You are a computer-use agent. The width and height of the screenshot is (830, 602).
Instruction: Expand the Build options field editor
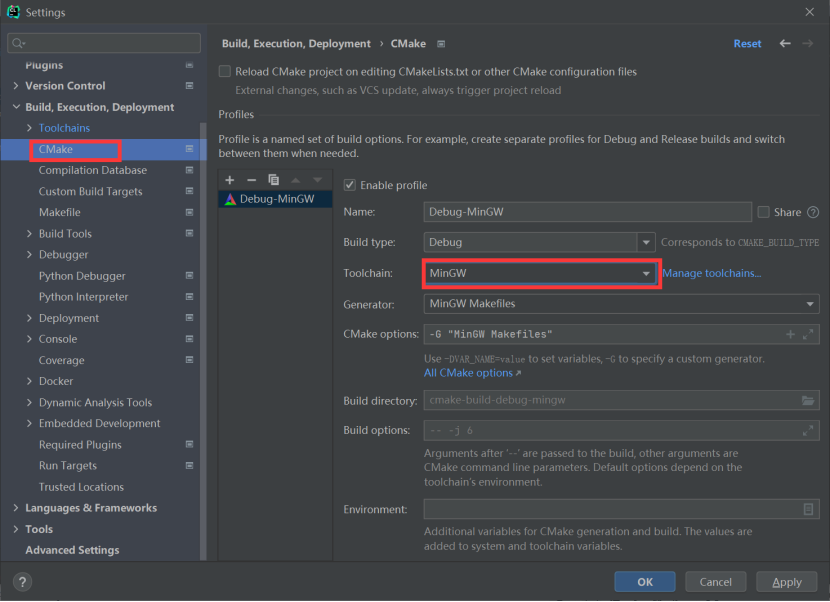(x=808, y=430)
